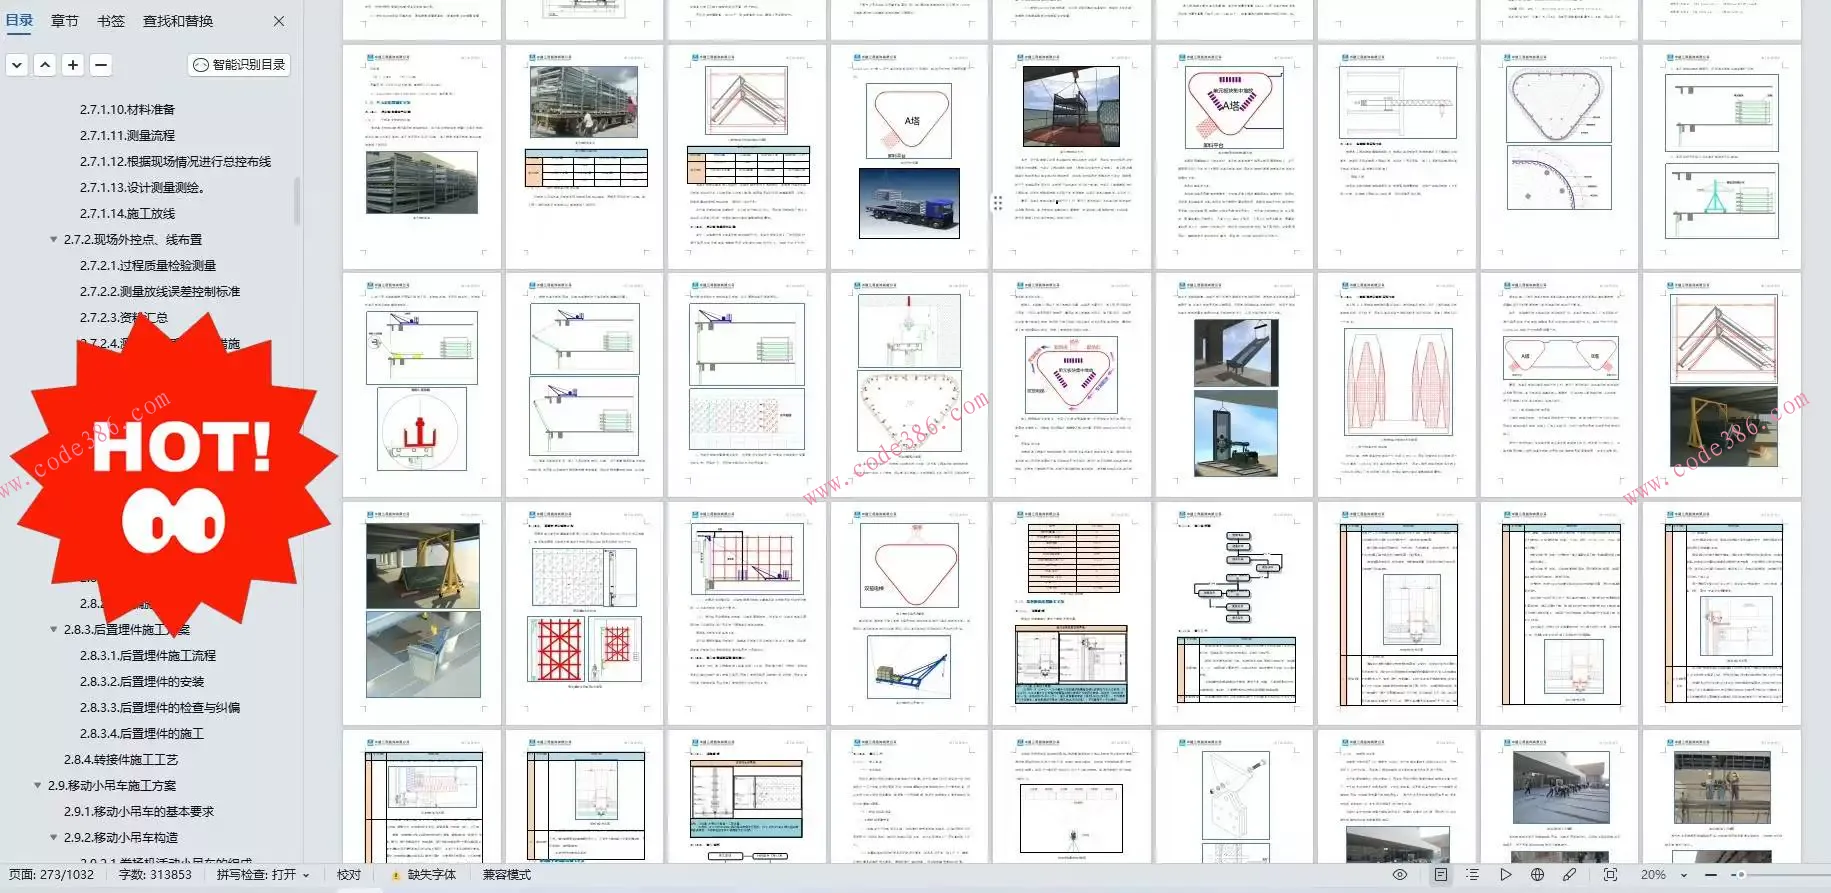Collapse the 2.7.2 现场外控点 tree node
The height and width of the screenshot is (893, 1831).
coord(53,240)
